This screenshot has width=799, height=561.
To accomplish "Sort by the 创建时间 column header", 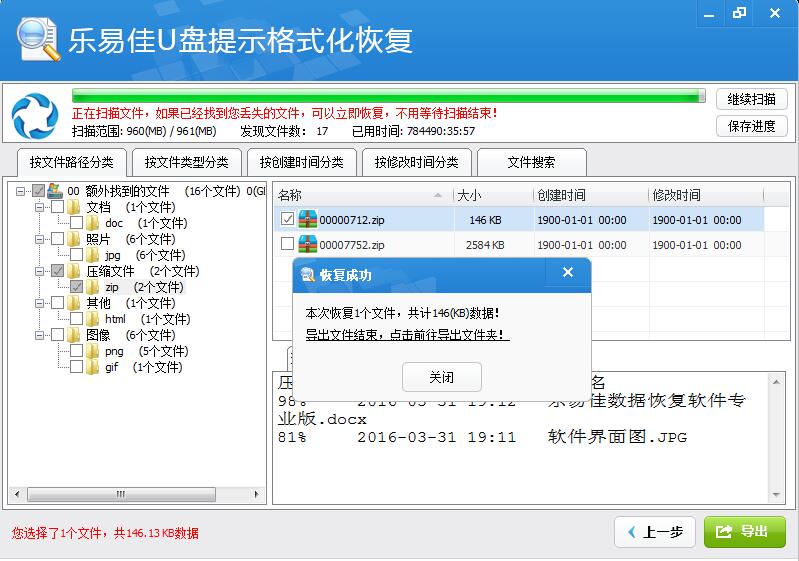I will [591, 195].
